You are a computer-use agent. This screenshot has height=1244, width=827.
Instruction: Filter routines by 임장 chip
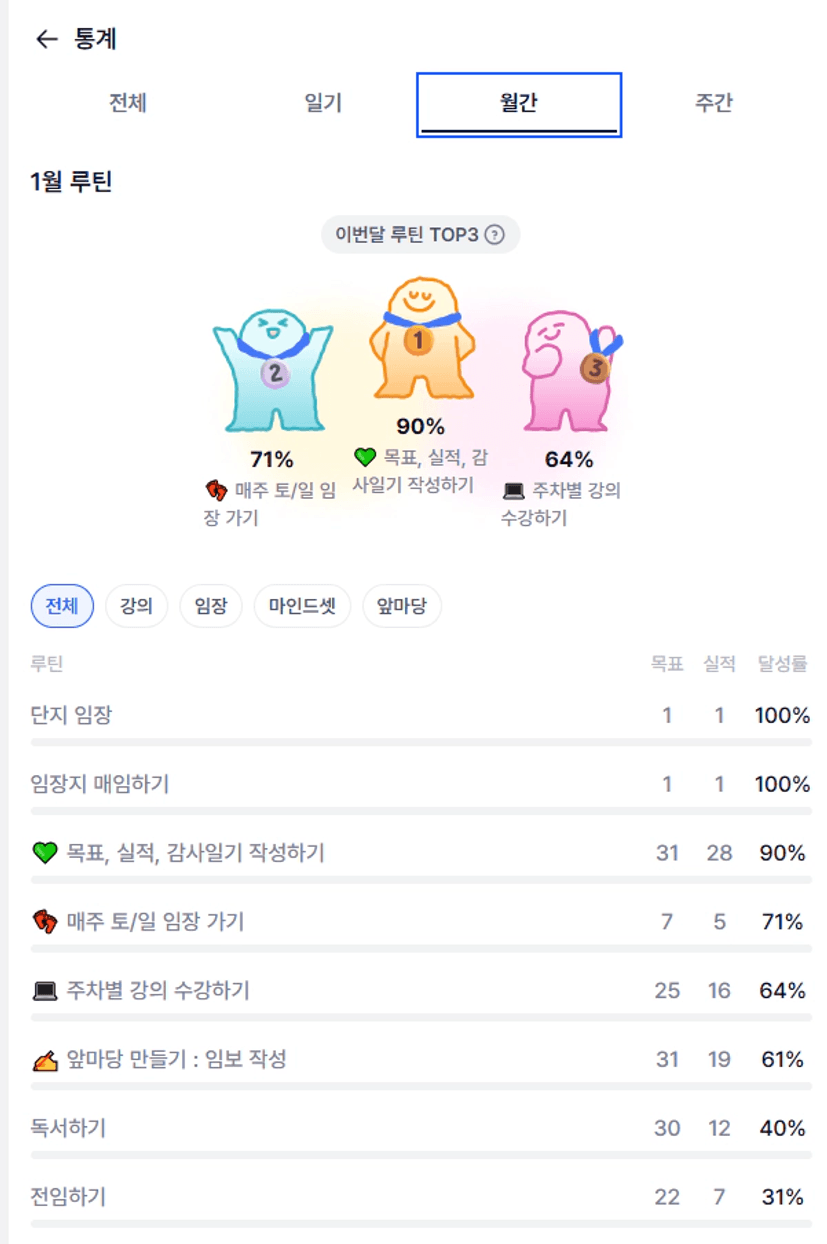pyautogui.click(x=211, y=606)
